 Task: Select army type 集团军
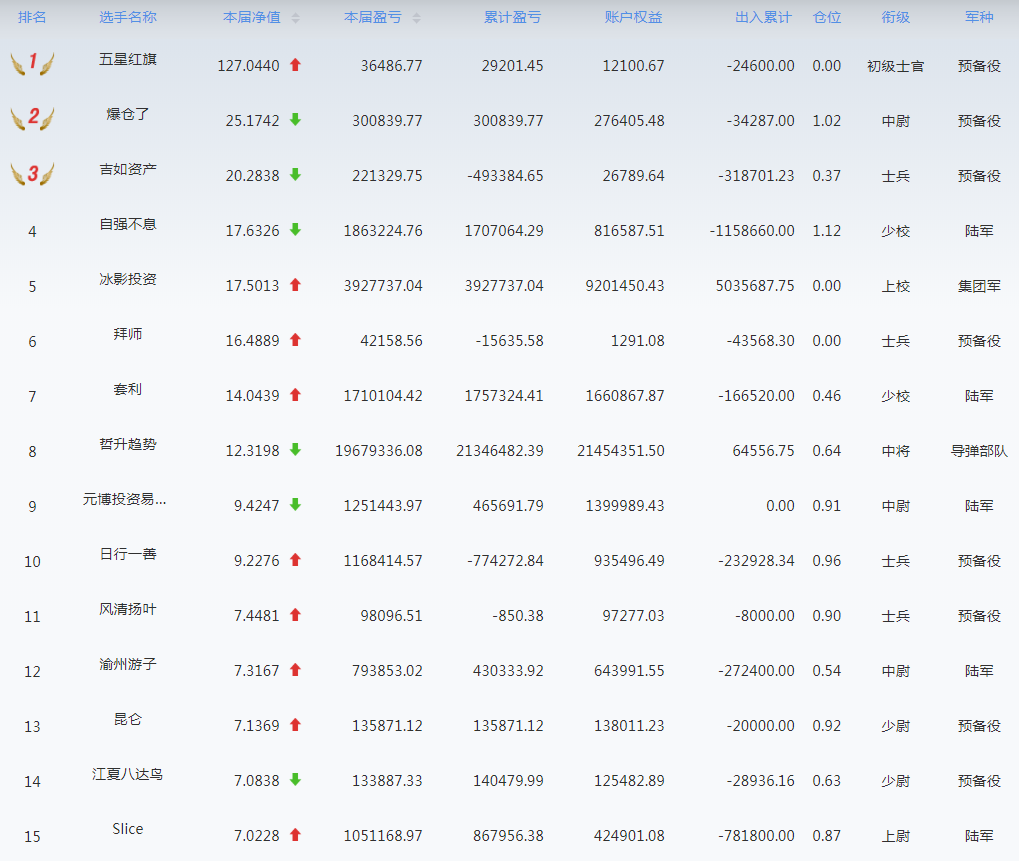click(979, 286)
